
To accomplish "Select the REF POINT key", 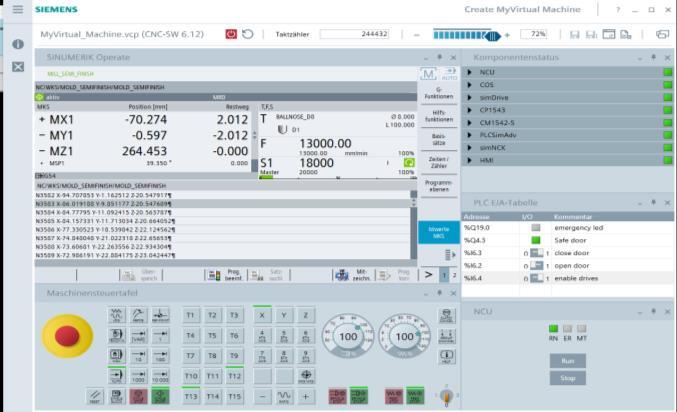I will click(160, 315).
